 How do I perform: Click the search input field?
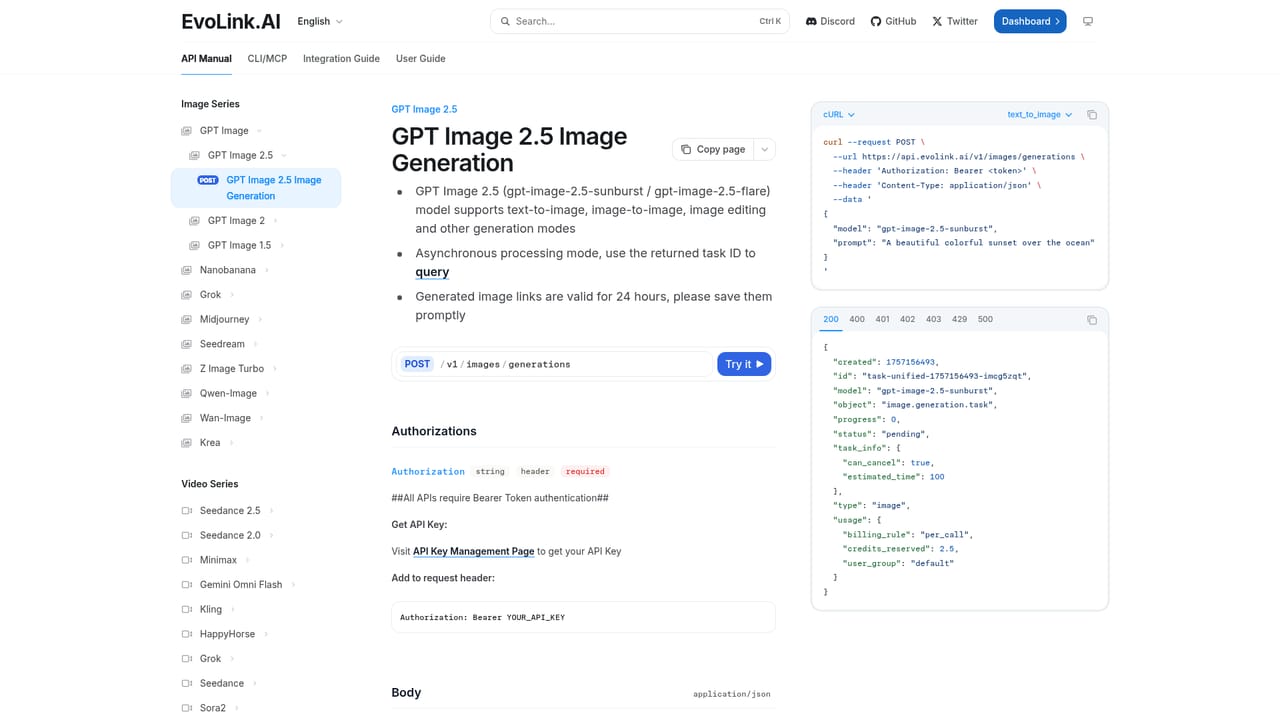tap(639, 21)
